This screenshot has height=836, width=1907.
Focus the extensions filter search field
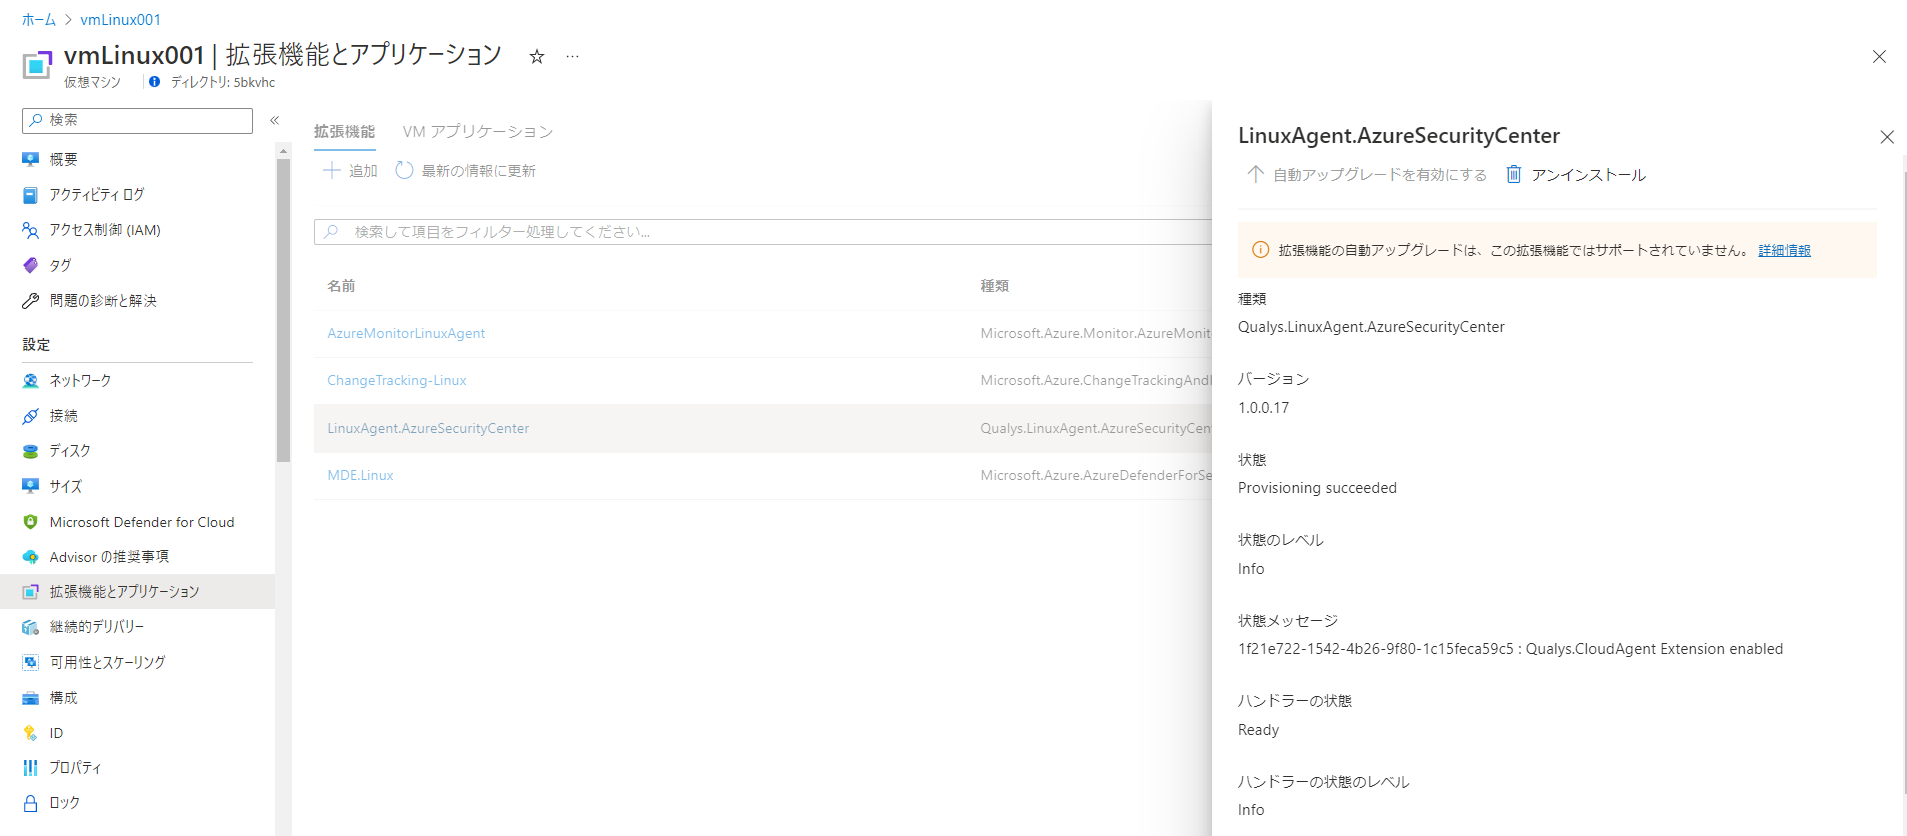tap(763, 232)
